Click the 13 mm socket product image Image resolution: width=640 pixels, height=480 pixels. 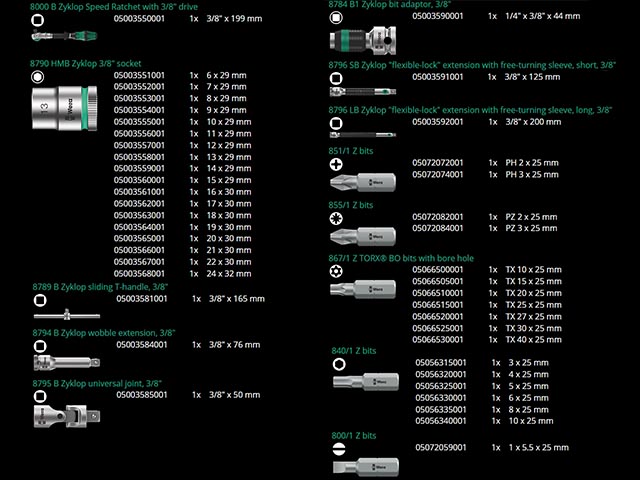tap(64, 108)
